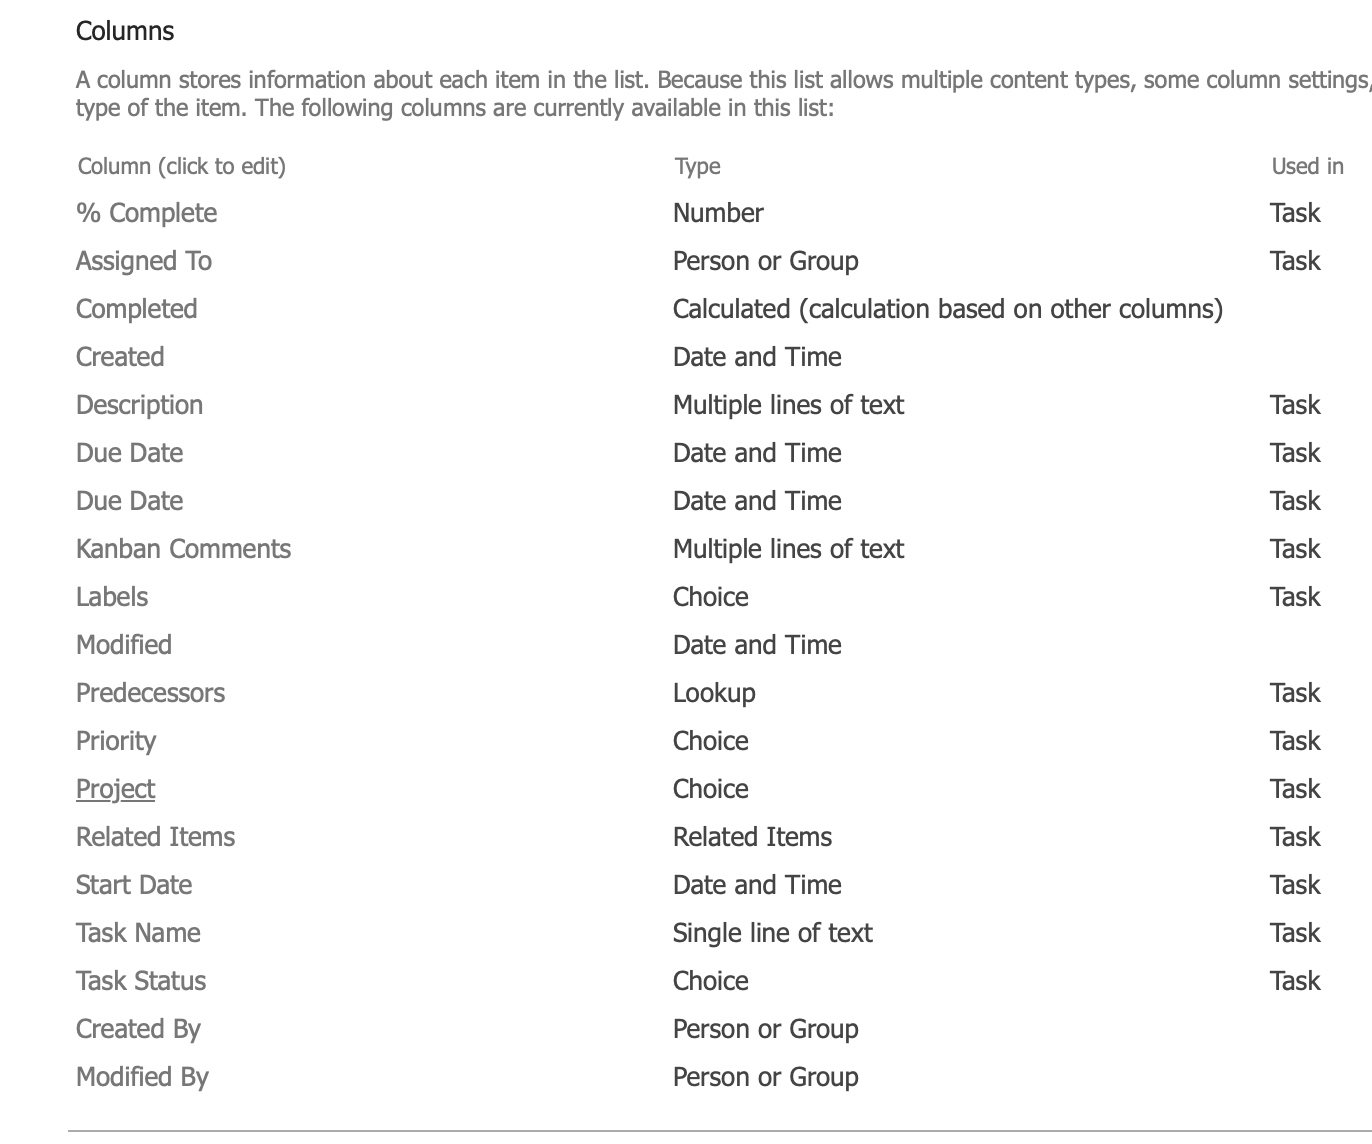Click the "Column (click to edit)" header

(182, 166)
